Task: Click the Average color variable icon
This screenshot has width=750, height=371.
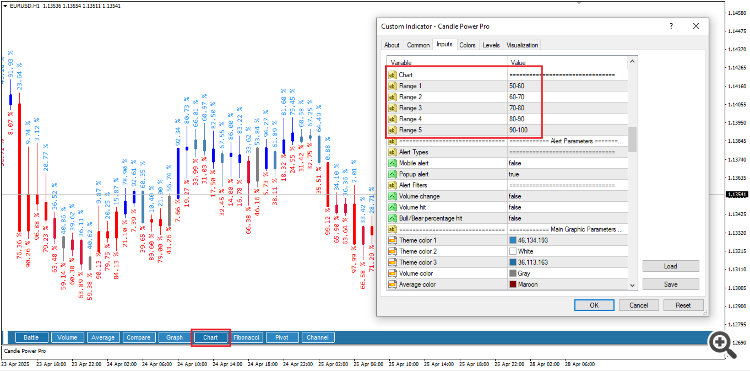Action: click(392, 284)
